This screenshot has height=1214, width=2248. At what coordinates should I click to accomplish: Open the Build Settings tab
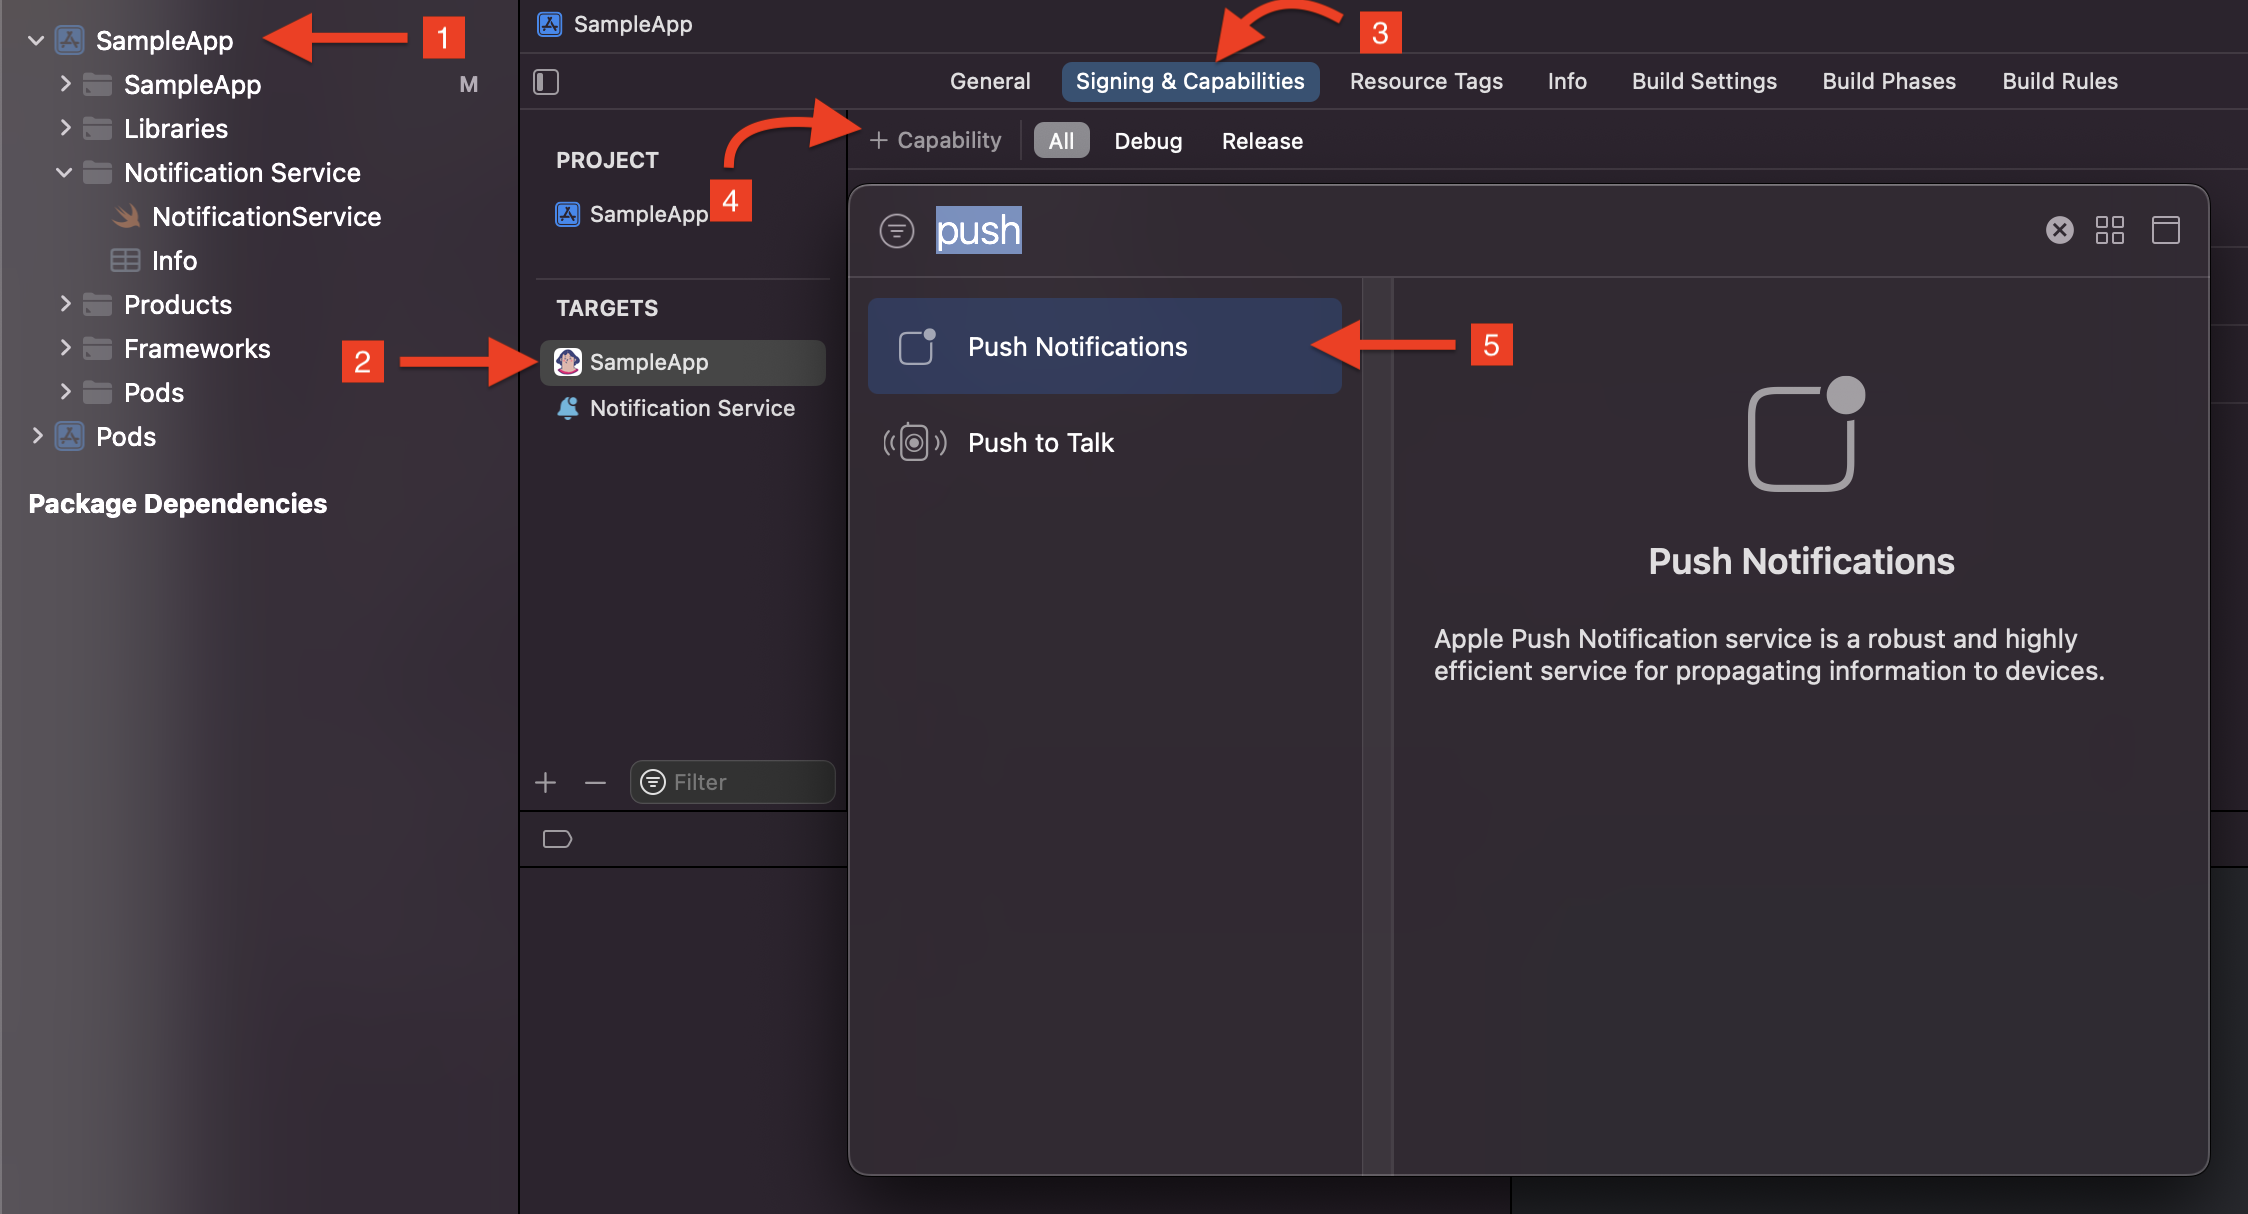pyautogui.click(x=1705, y=82)
